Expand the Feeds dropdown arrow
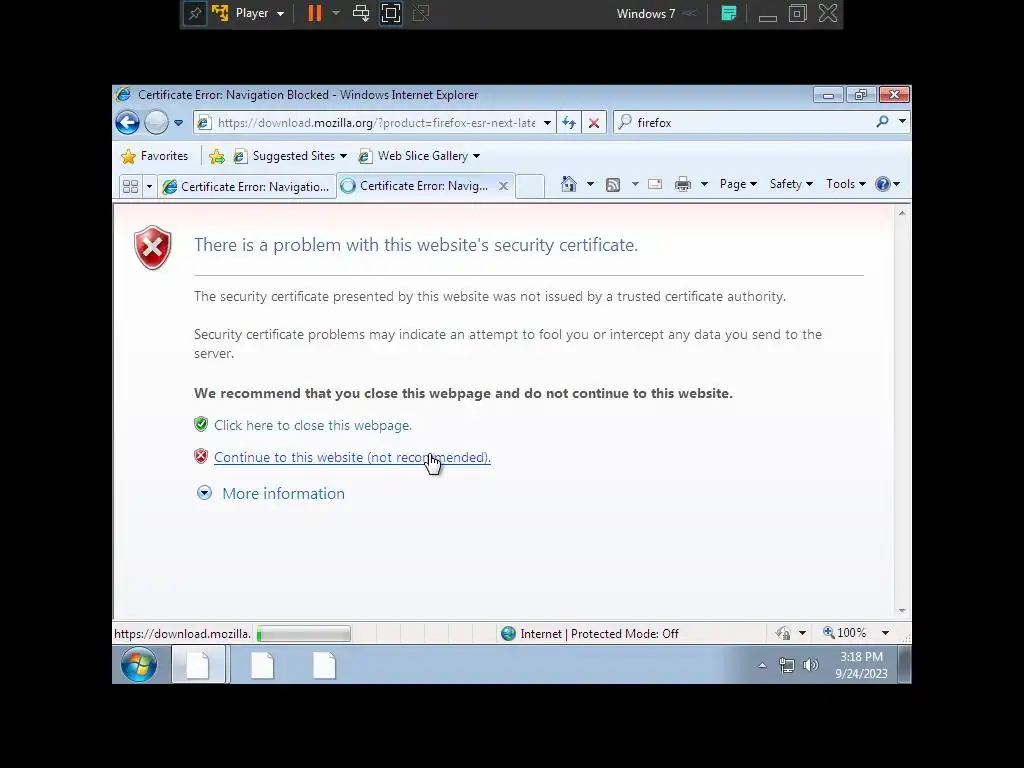The image size is (1024, 768). 635,185
